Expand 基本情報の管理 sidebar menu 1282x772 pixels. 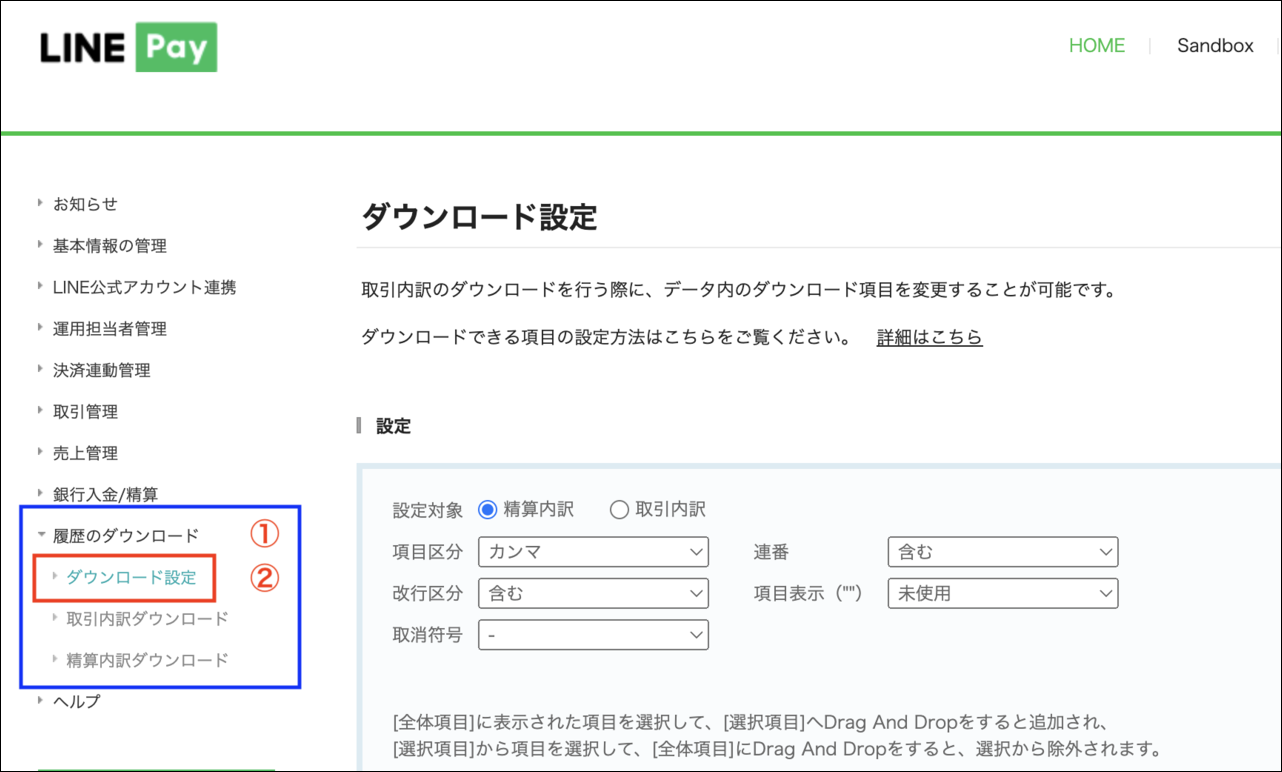click(109, 246)
